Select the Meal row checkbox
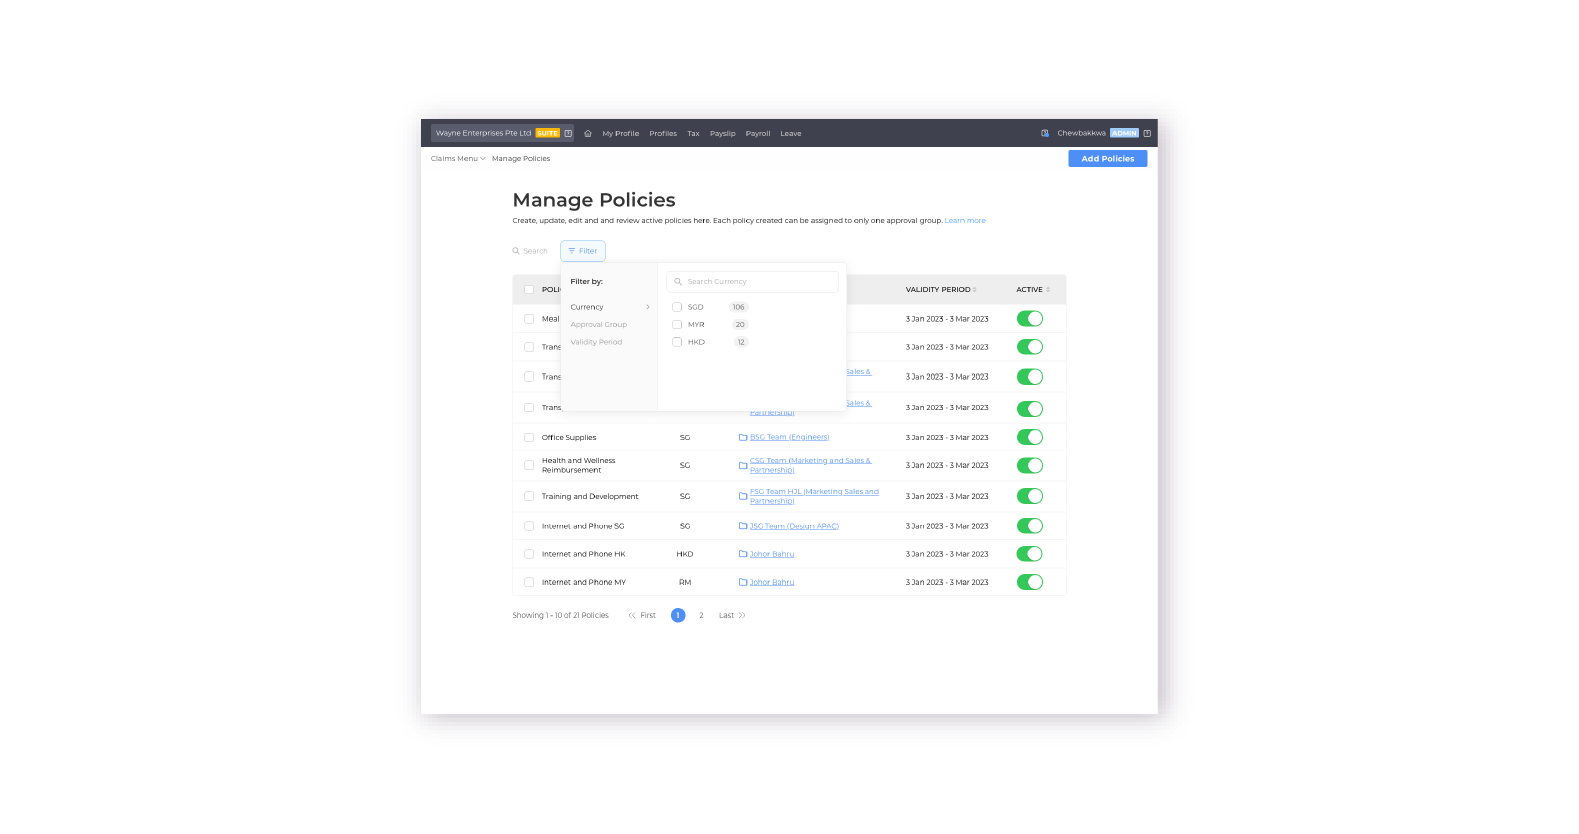This screenshot has height=834, width=1579. click(x=529, y=319)
